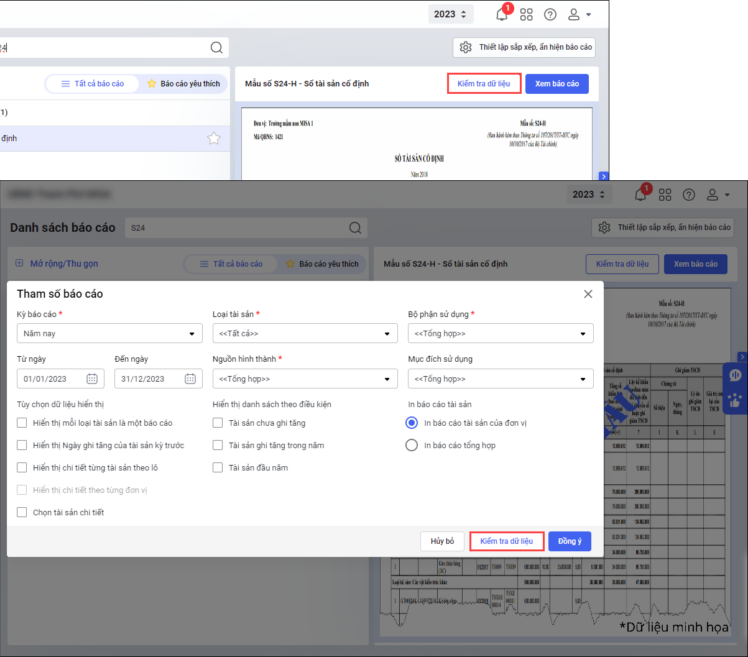Click Kiểm tra dữ liệu in lower window header
The image size is (748, 657).
pyautogui.click(x=622, y=264)
